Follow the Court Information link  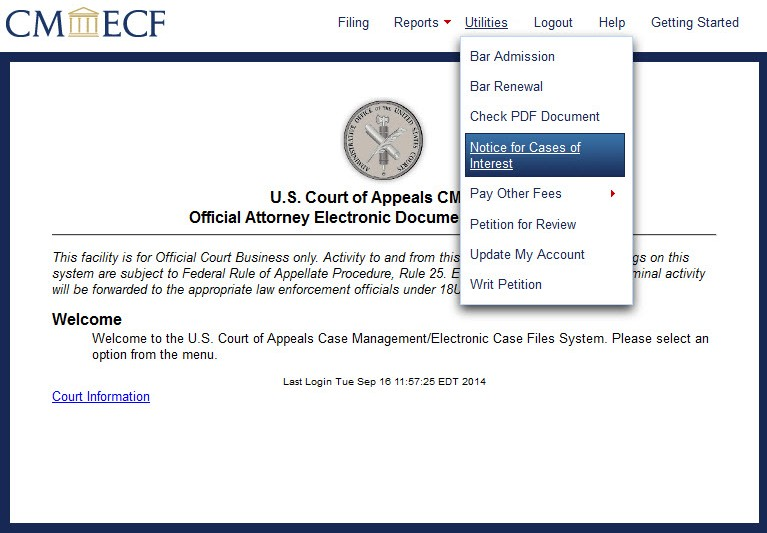(101, 396)
